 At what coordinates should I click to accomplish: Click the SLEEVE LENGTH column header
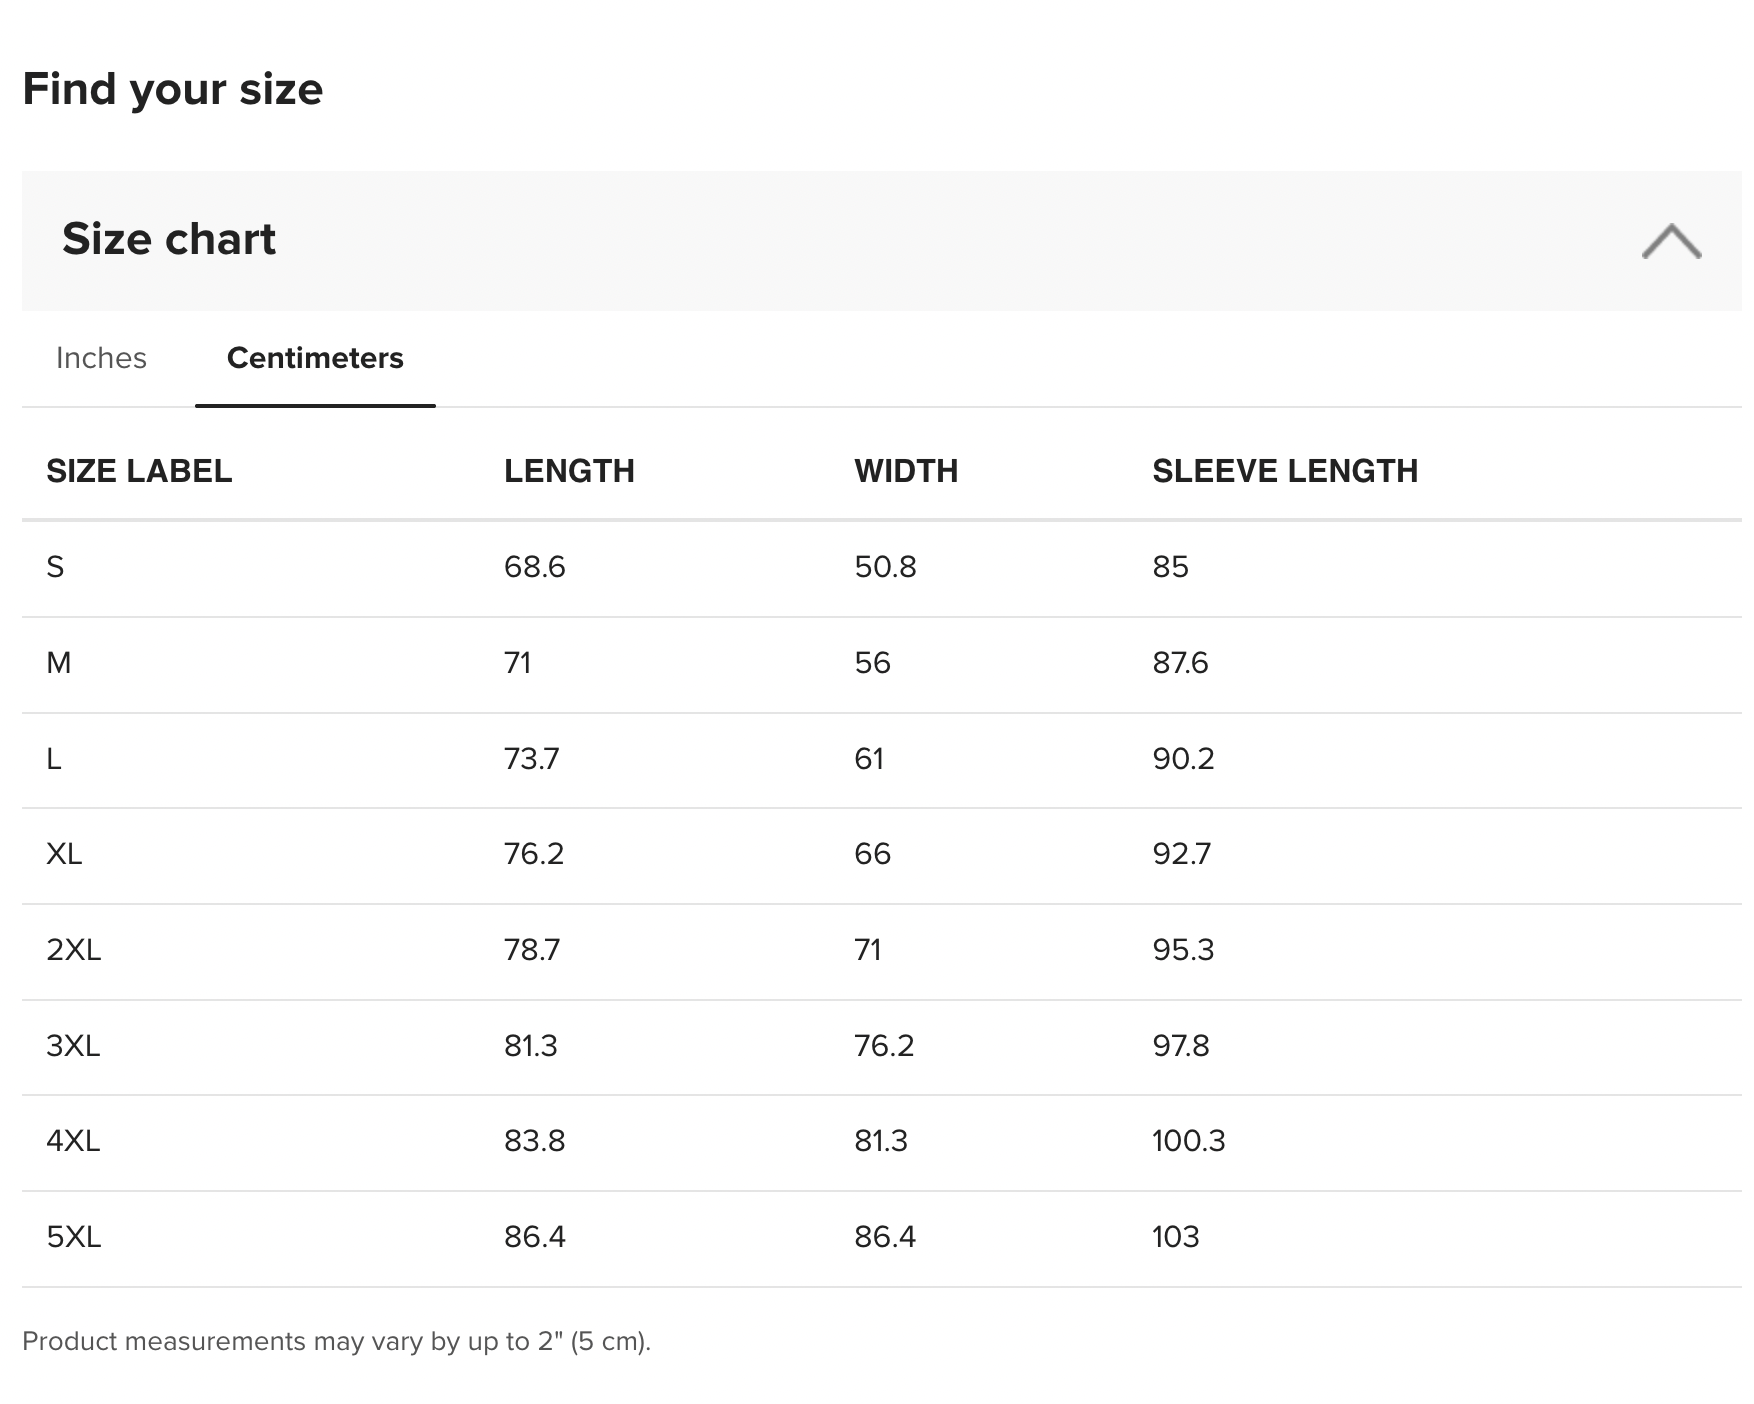pyautogui.click(x=1285, y=471)
